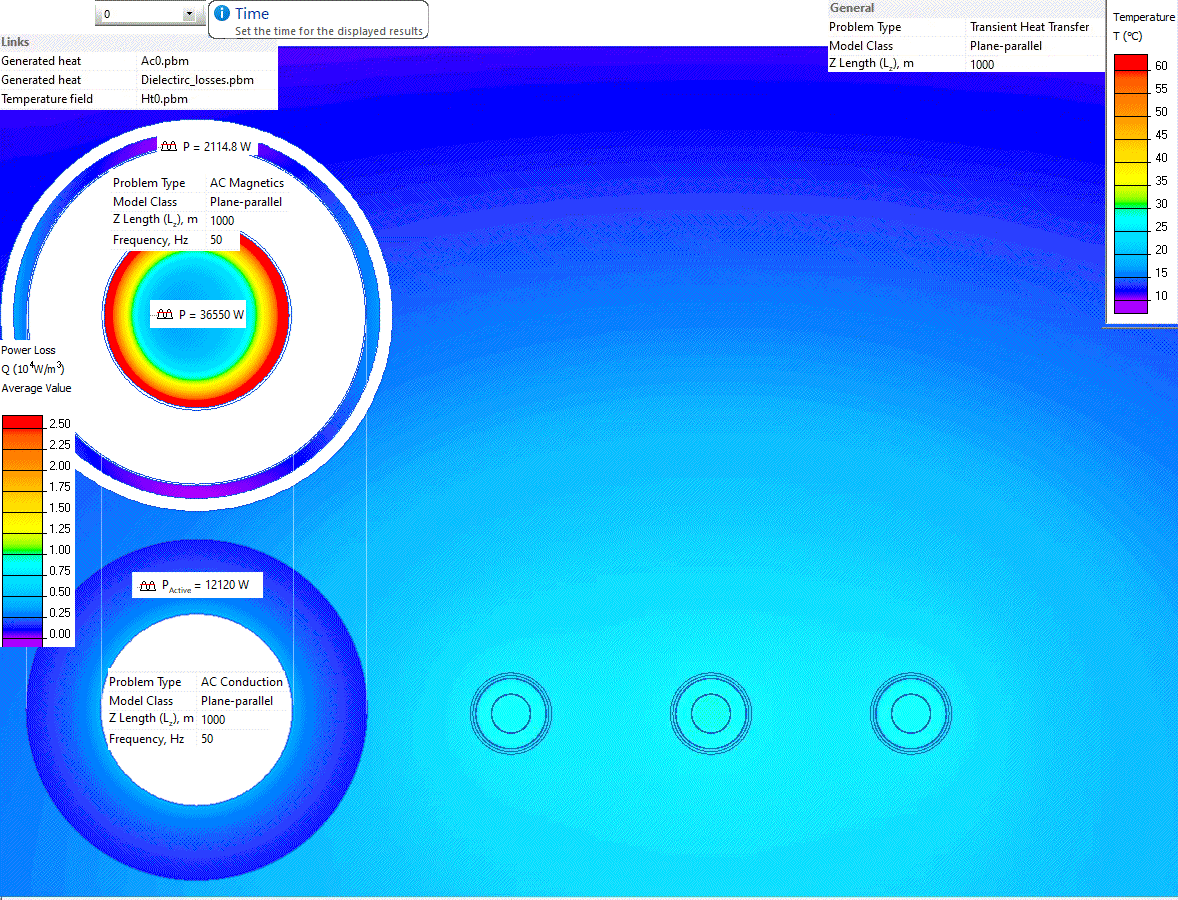Click the AC Magnetics problem type value
This screenshot has height=900, width=1178.
(246, 183)
